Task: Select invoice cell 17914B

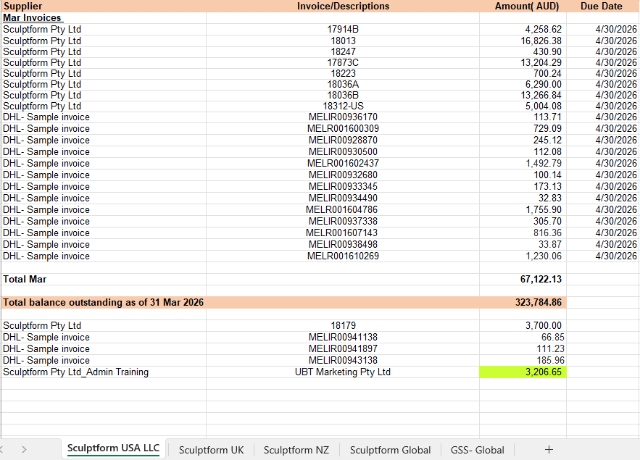Action: tap(343, 29)
